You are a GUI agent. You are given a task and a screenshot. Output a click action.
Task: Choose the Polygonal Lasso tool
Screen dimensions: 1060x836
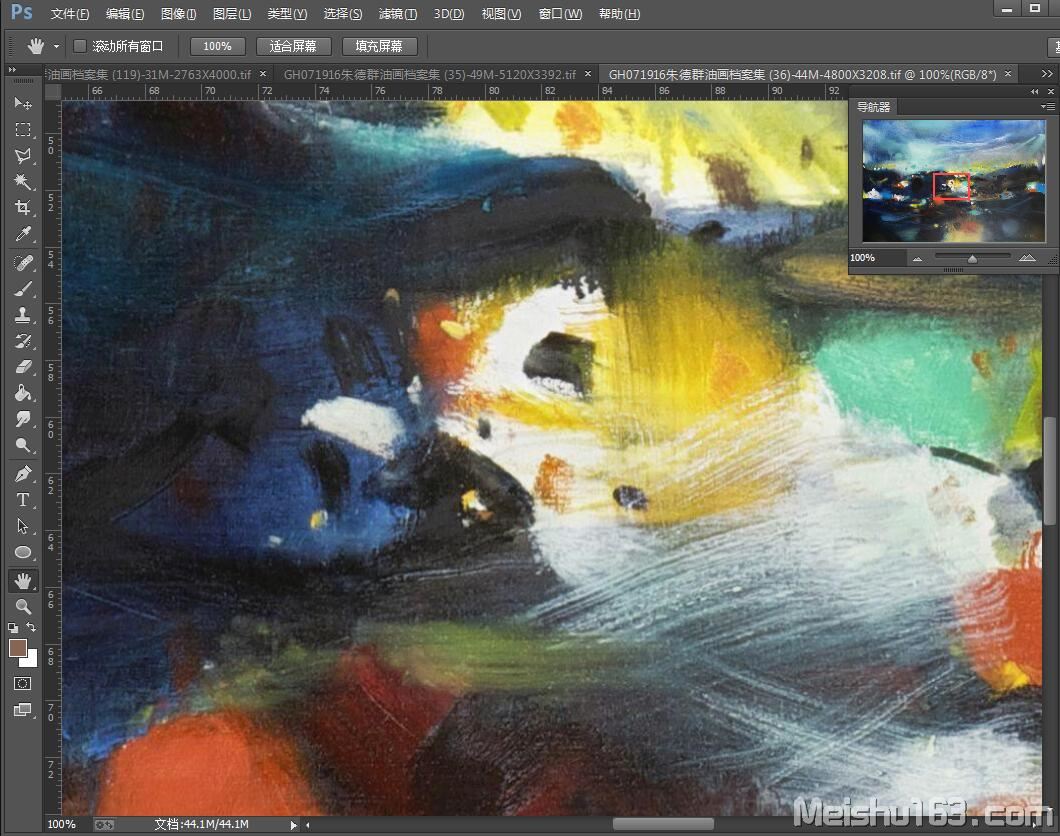23,156
